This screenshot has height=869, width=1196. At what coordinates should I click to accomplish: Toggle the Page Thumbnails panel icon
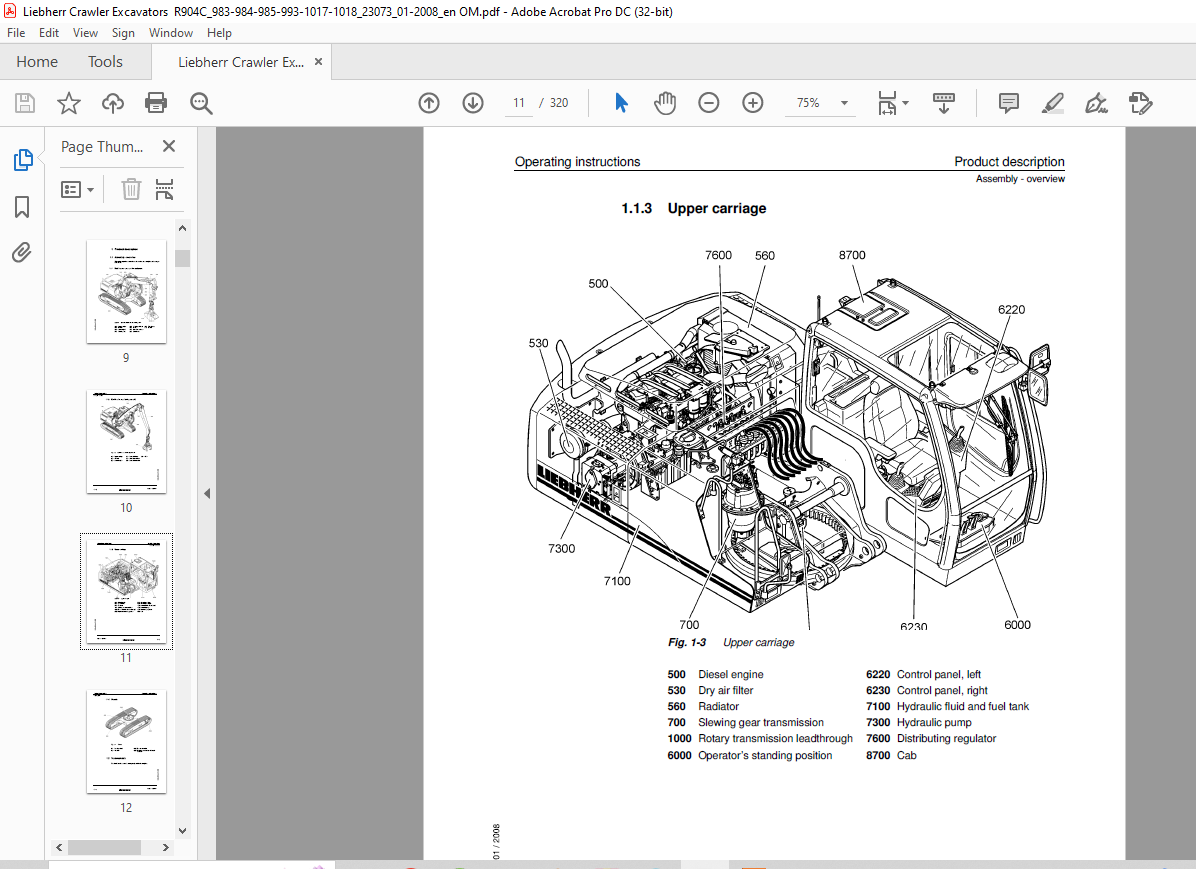coord(23,159)
